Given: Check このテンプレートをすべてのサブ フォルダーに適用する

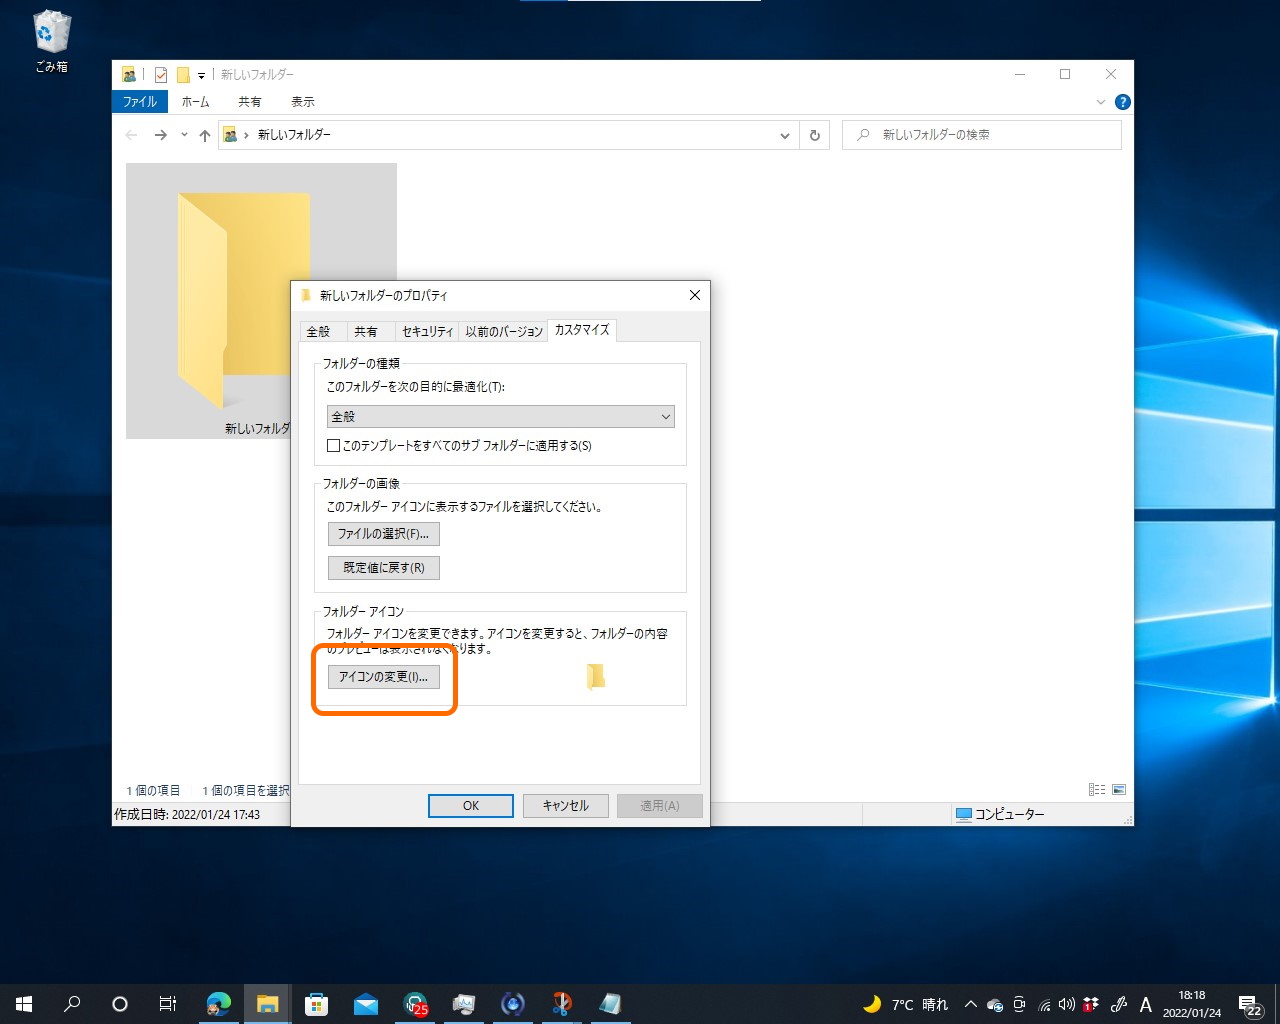Looking at the screenshot, I should 334,445.
